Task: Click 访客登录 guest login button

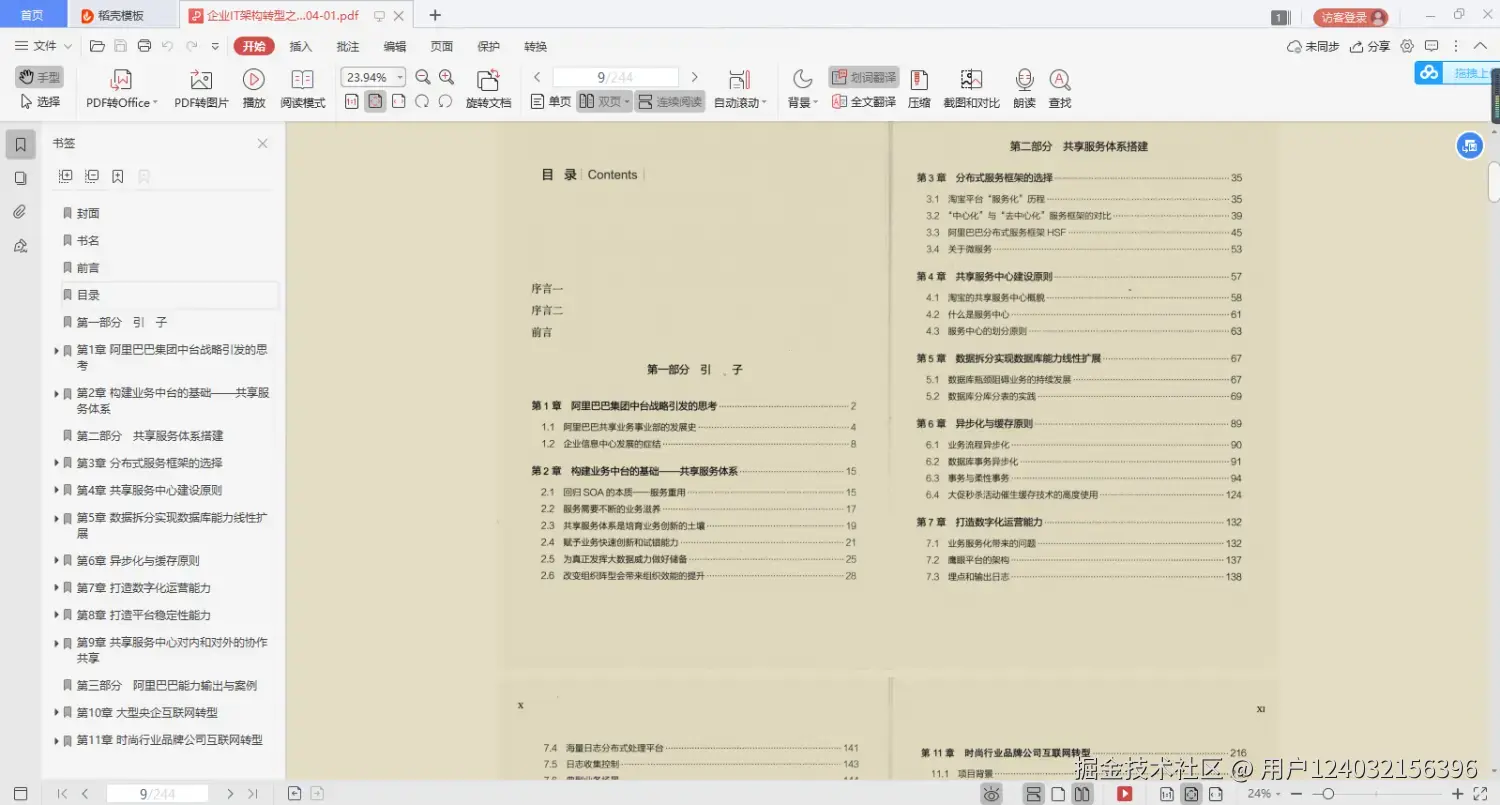Action: coord(1351,17)
